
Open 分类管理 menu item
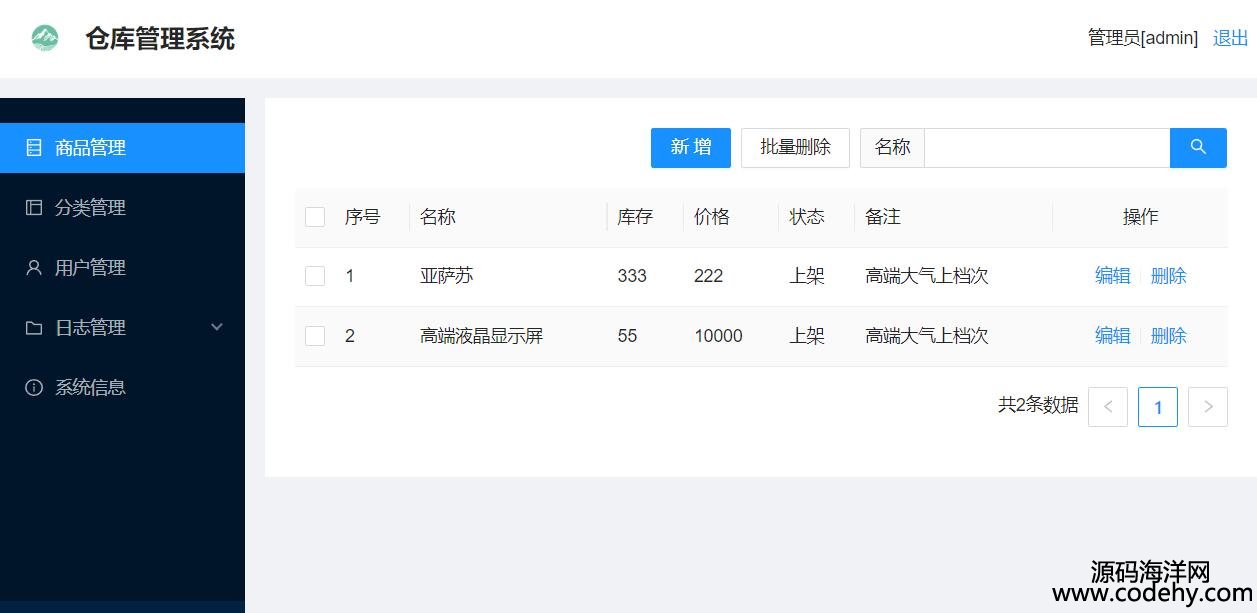tap(122, 208)
